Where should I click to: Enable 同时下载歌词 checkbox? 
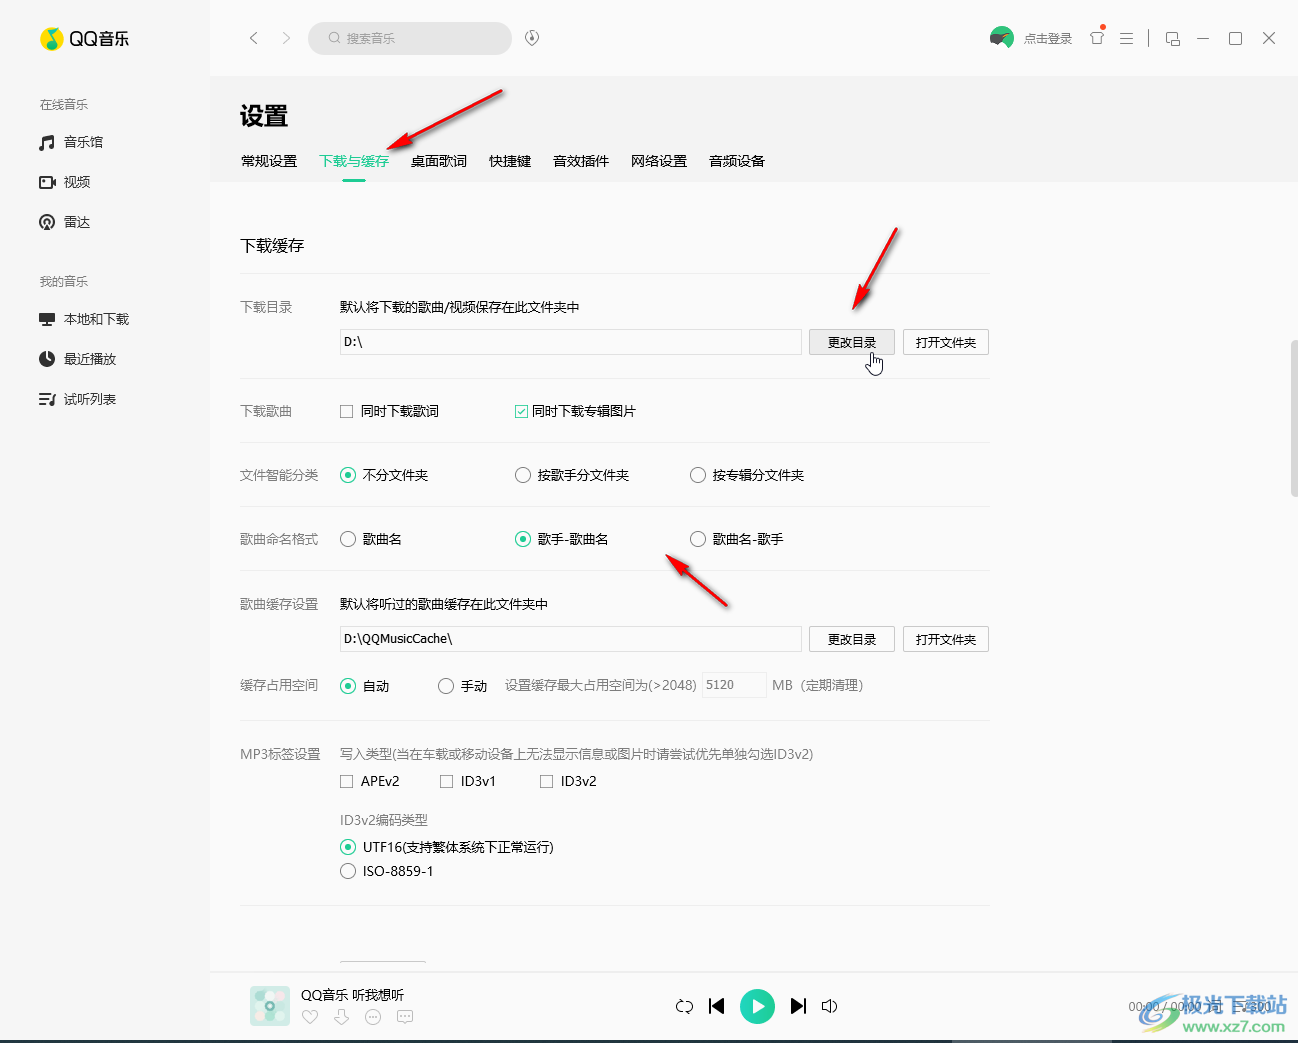tap(347, 411)
